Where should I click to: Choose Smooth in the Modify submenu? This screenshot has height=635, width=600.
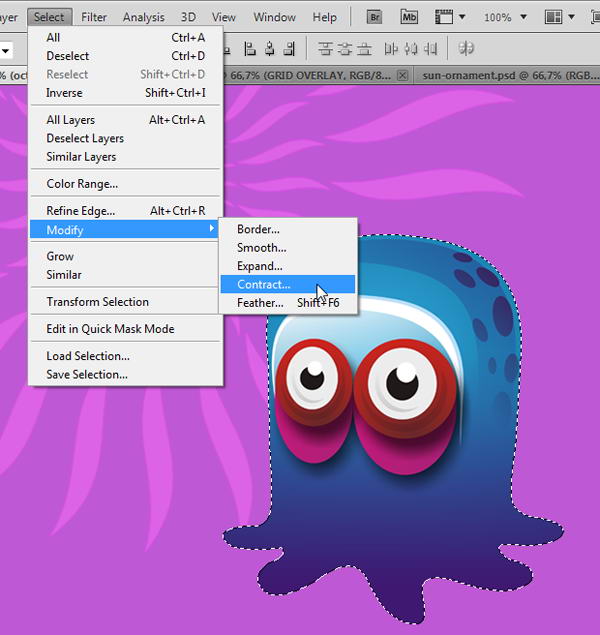[x=288, y=247]
